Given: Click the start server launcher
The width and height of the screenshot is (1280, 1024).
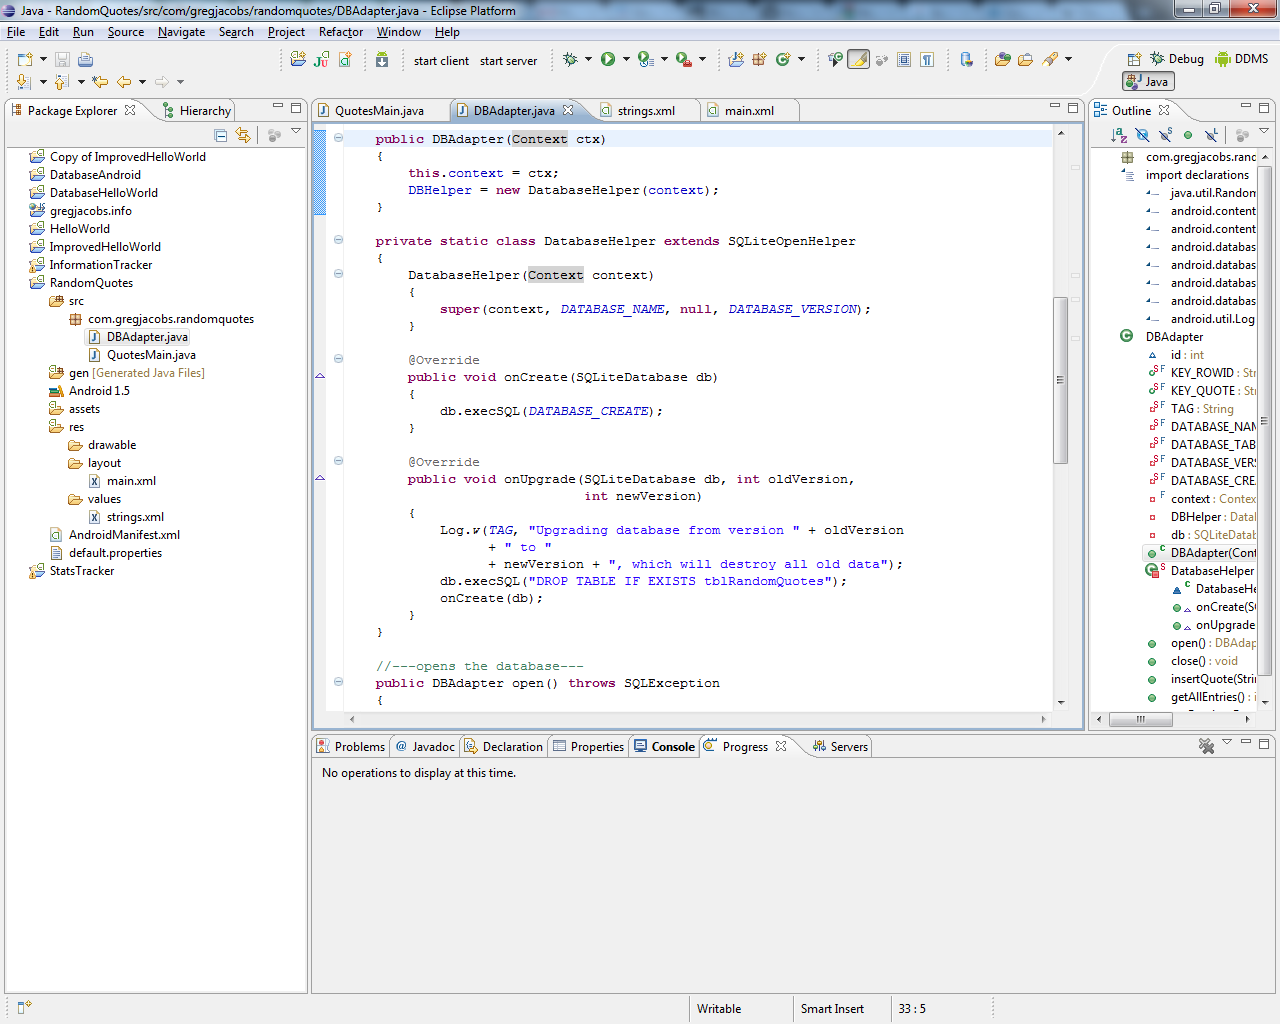Looking at the screenshot, I should click(x=508, y=60).
